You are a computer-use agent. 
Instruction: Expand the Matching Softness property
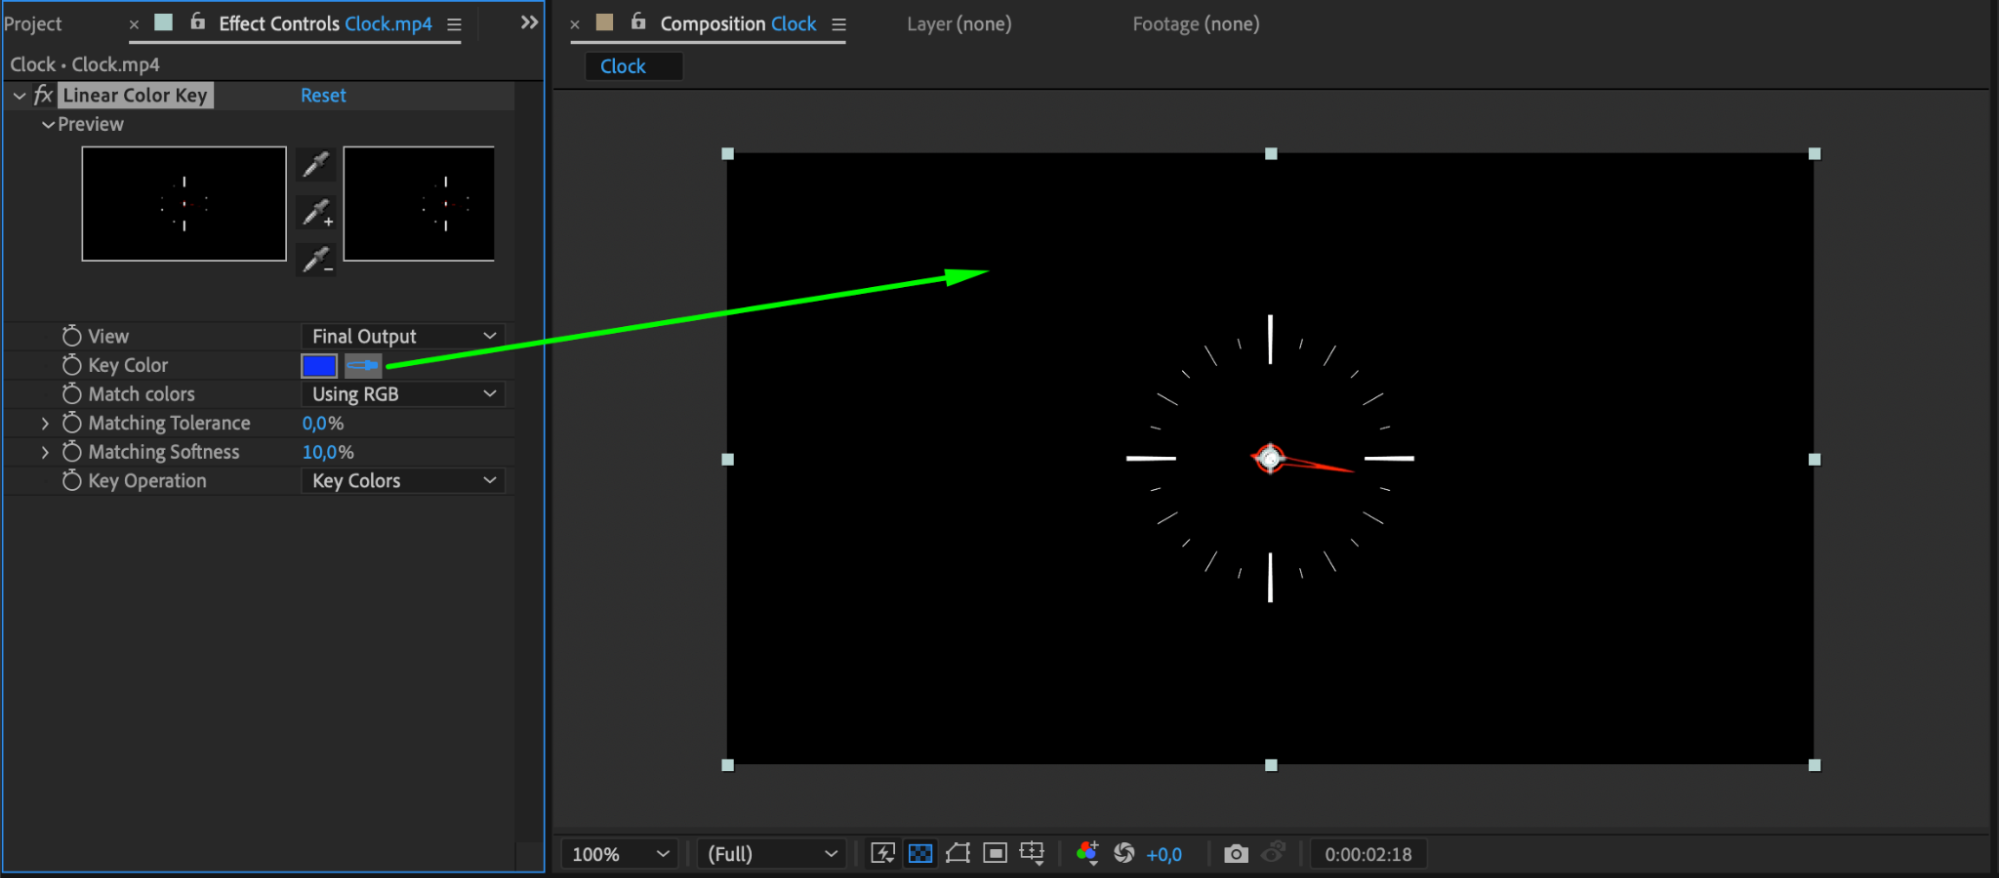coord(45,453)
